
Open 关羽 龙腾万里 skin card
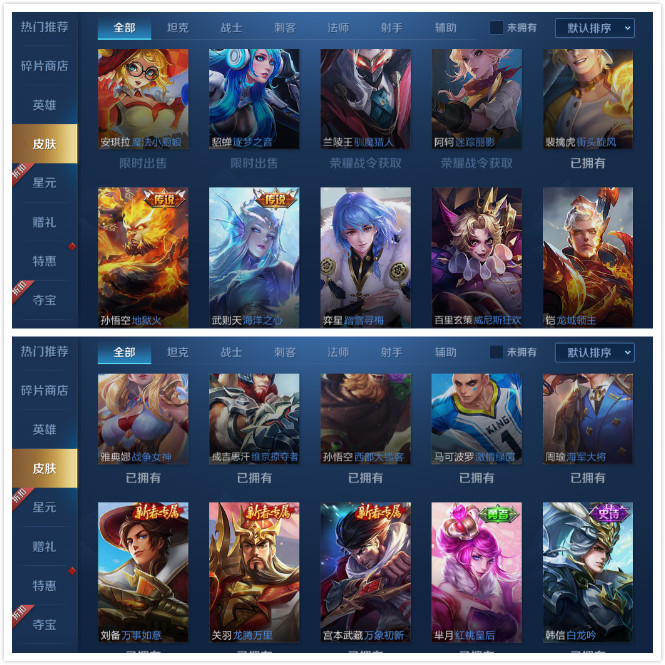pyautogui.click(x=254, y=572)
